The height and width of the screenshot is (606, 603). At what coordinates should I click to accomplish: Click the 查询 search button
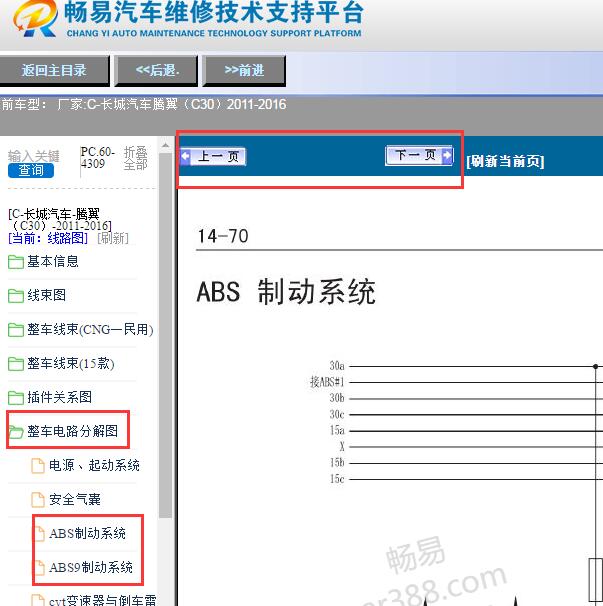(31, 170)
